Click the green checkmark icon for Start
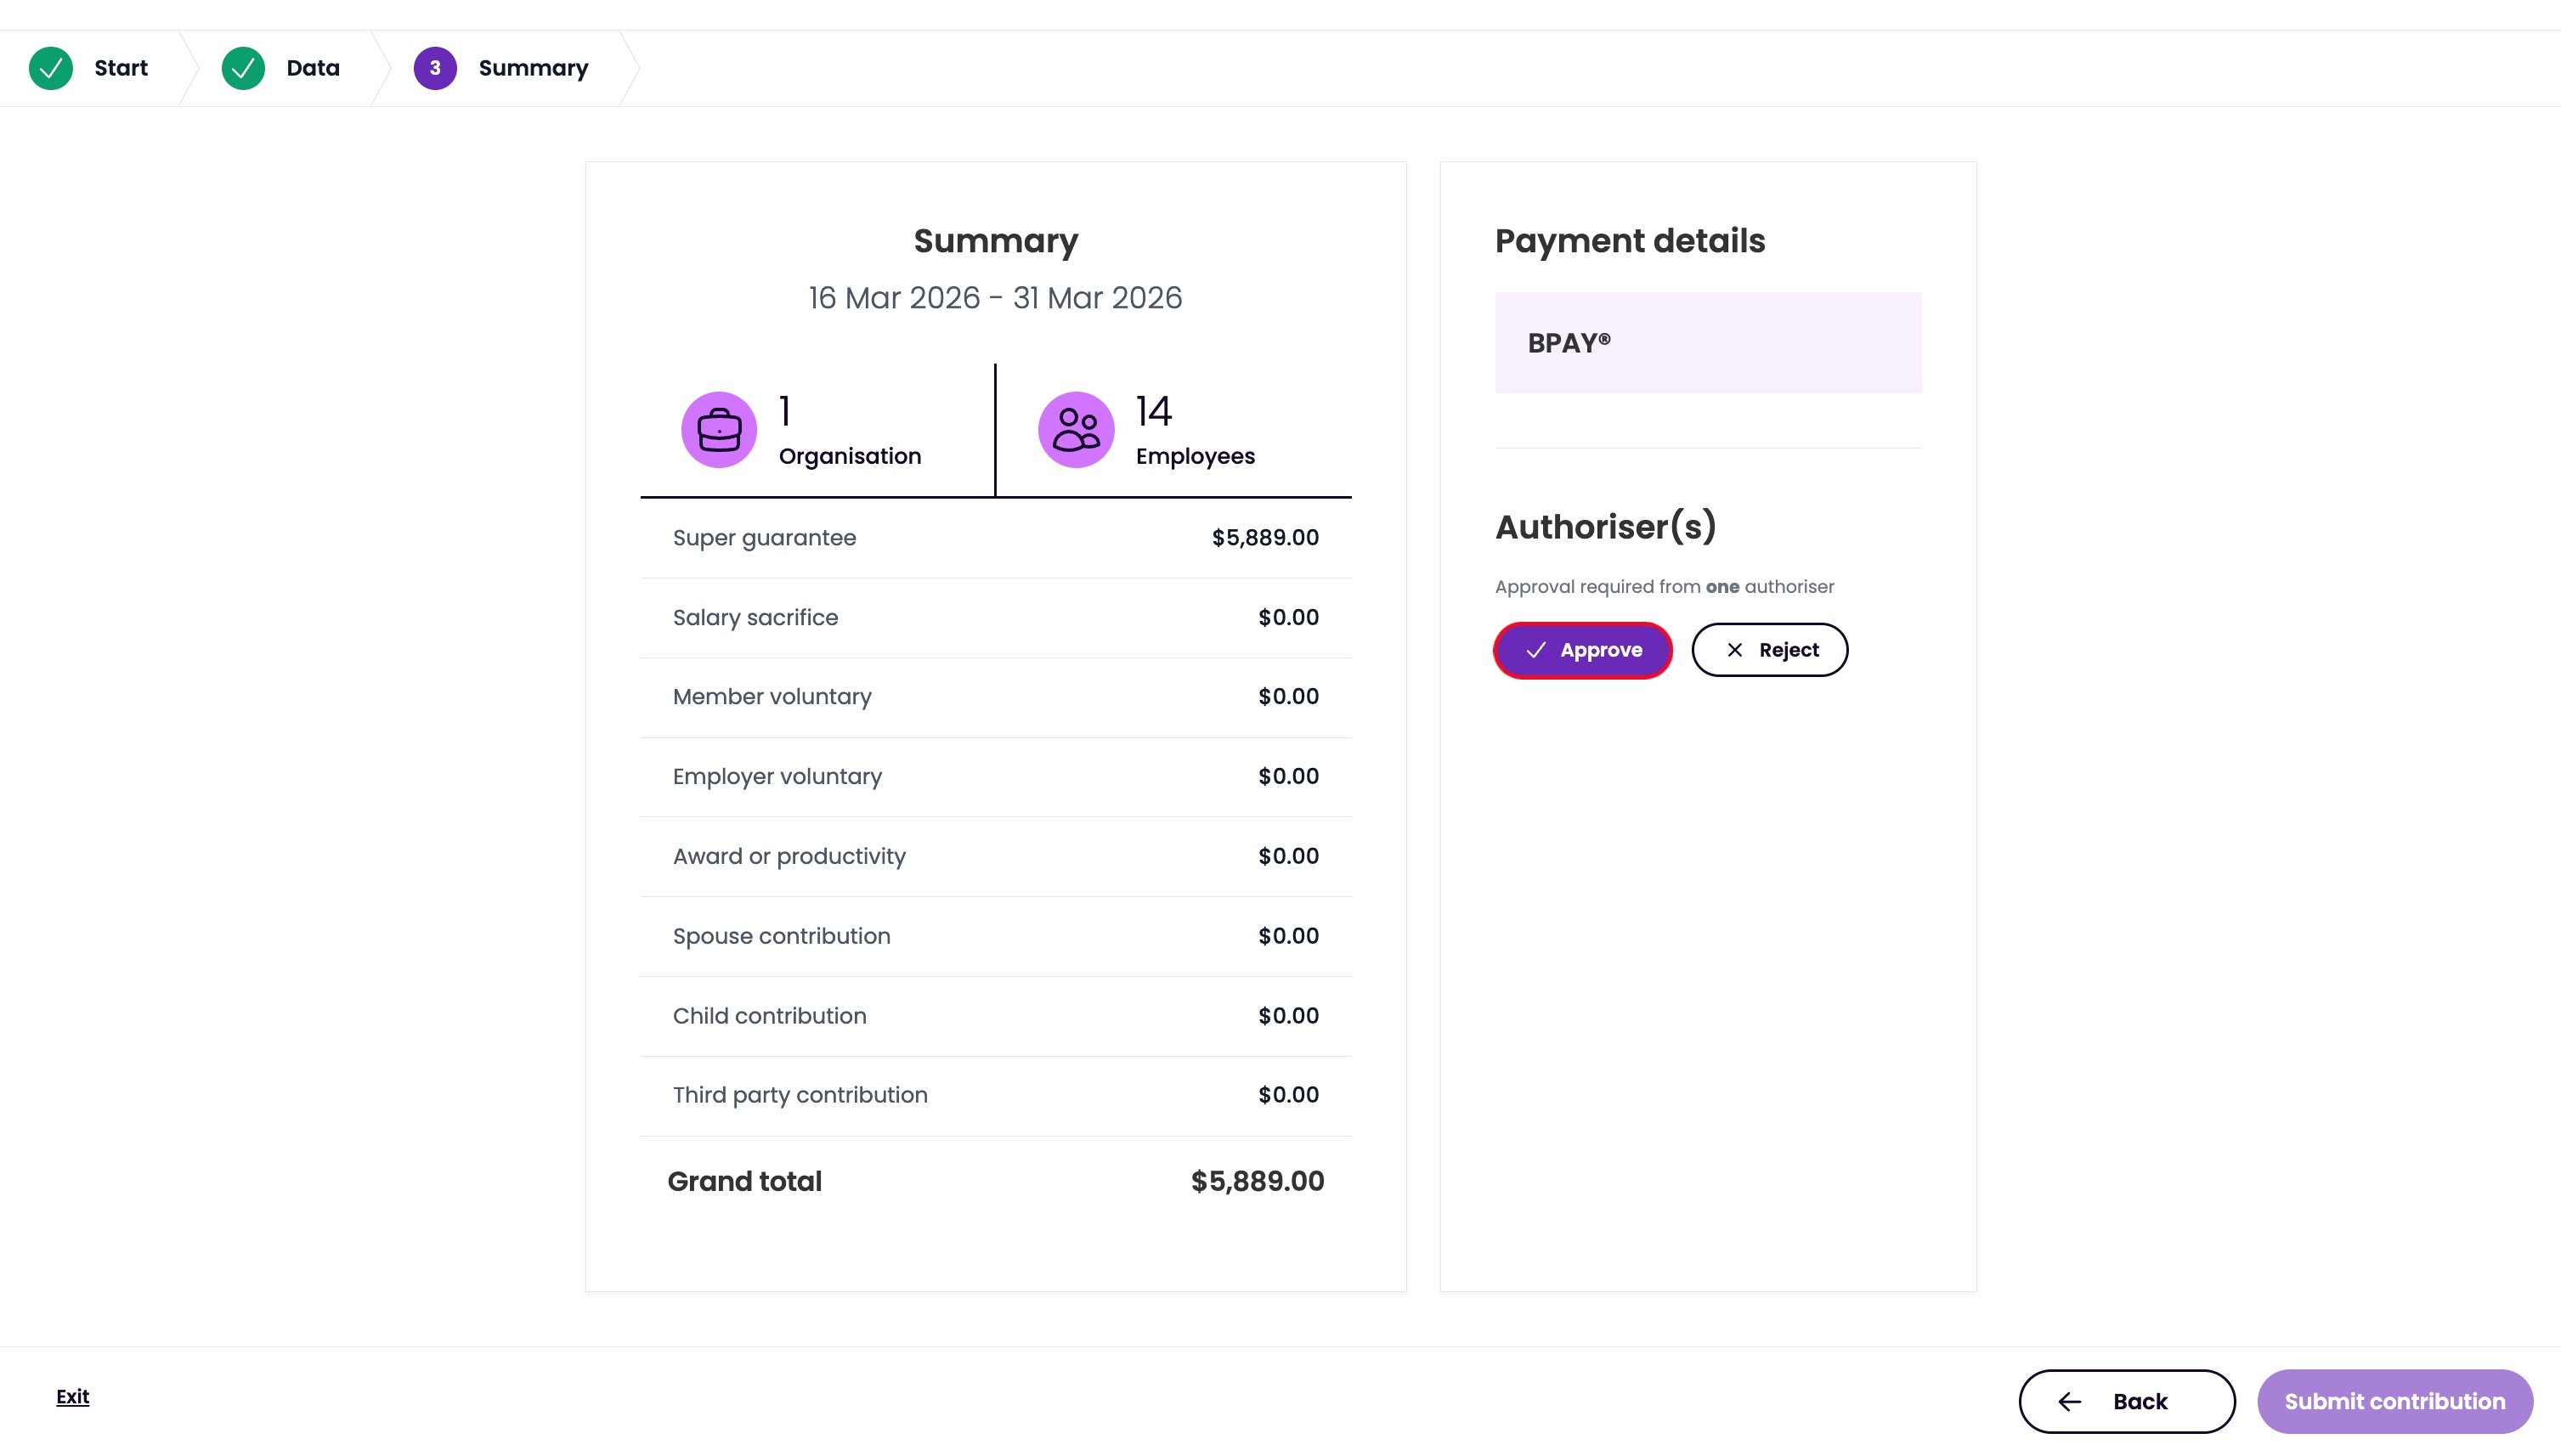This screenshot has height=1456, width=2561. click(51, 68)
